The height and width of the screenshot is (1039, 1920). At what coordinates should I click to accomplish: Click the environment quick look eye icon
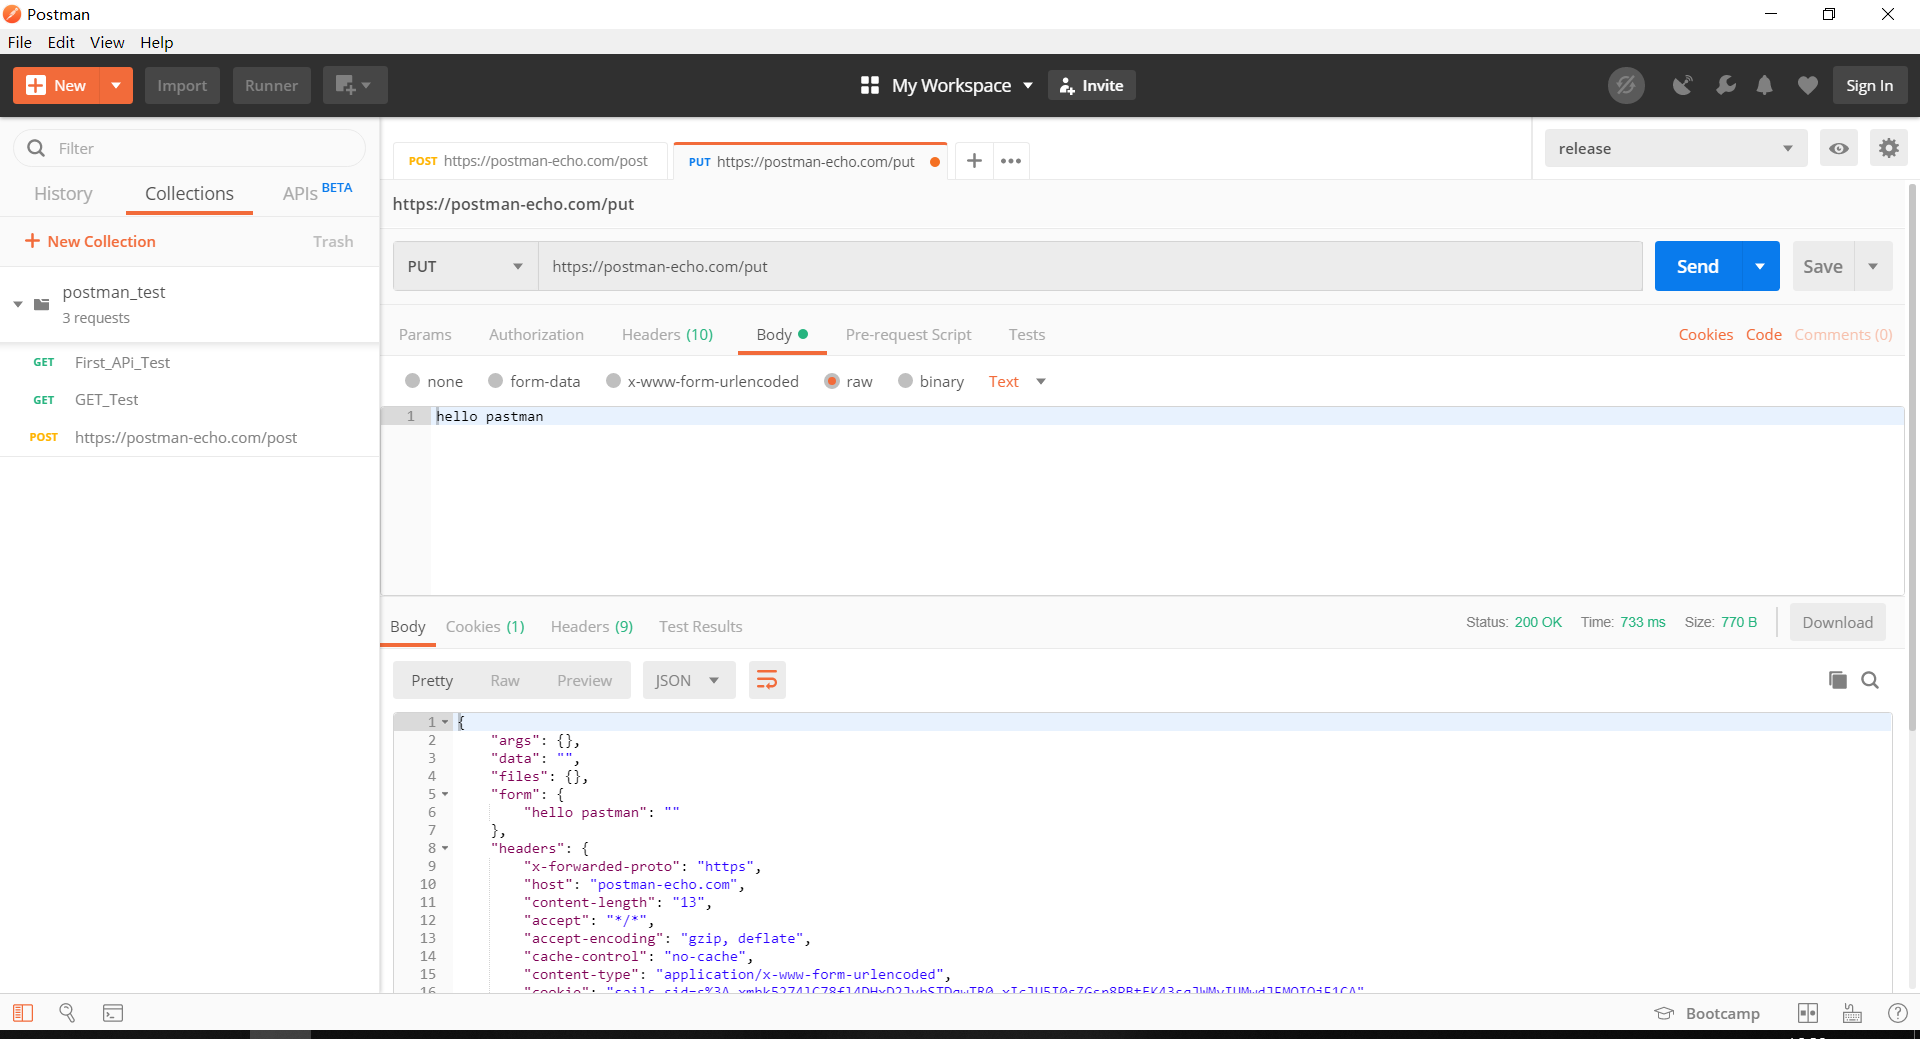pos(1839,149)
